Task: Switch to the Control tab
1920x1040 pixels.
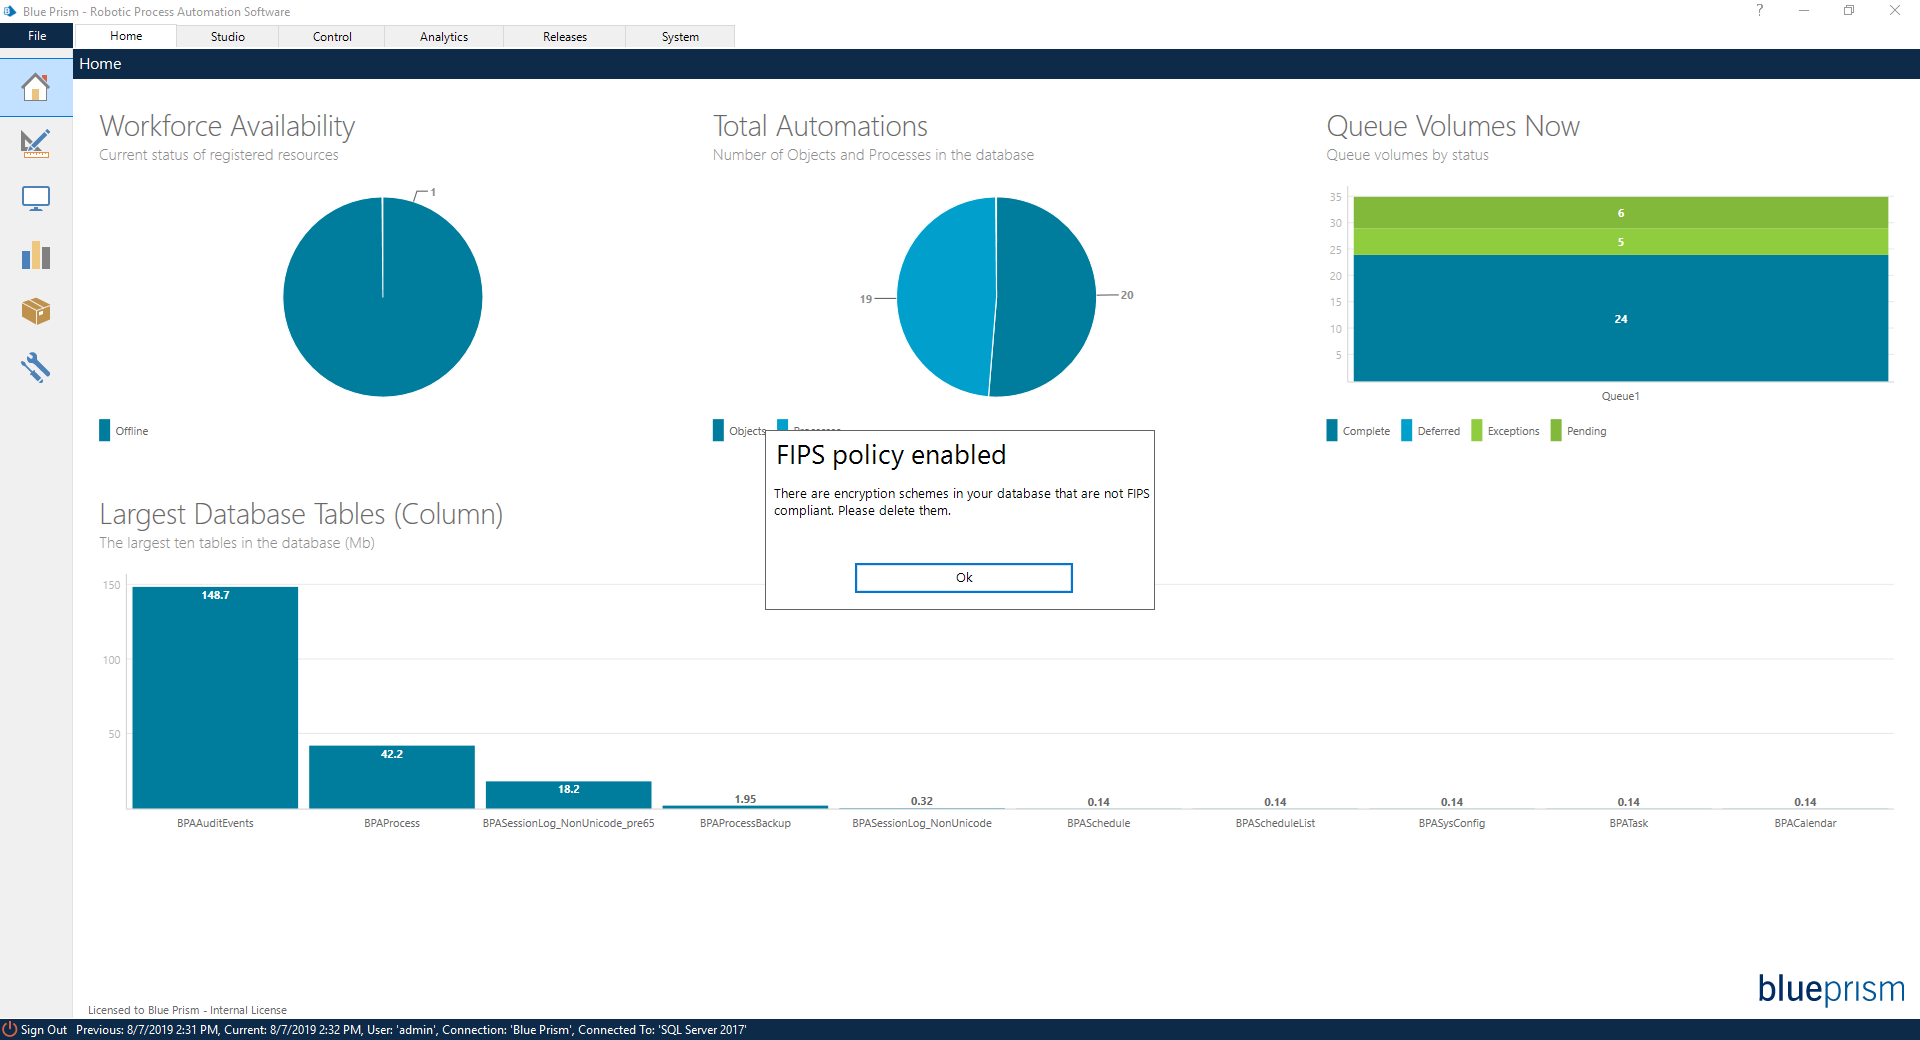Action: (331, 36)
